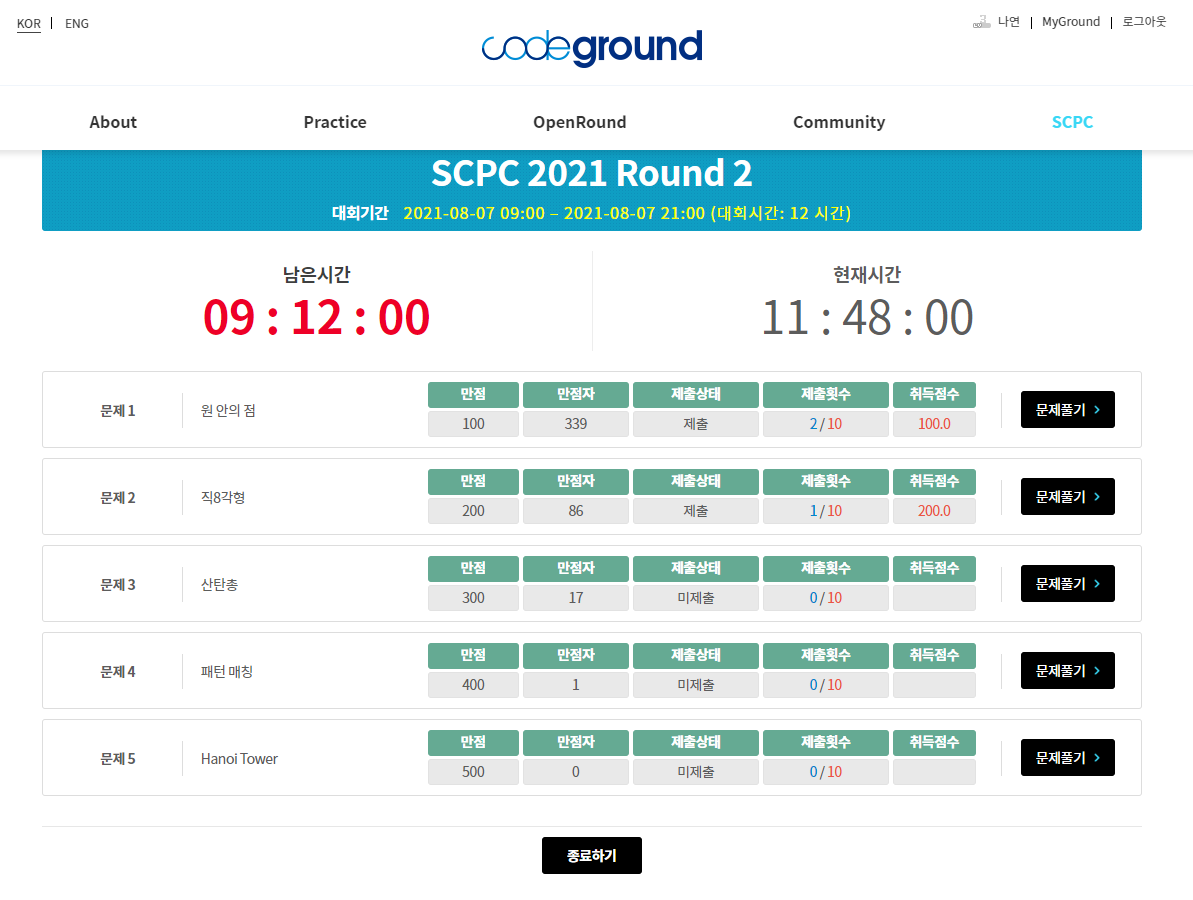Open the Practice menu
Viewport: 1193px width, 900px height.
click(x=335, y=122)
